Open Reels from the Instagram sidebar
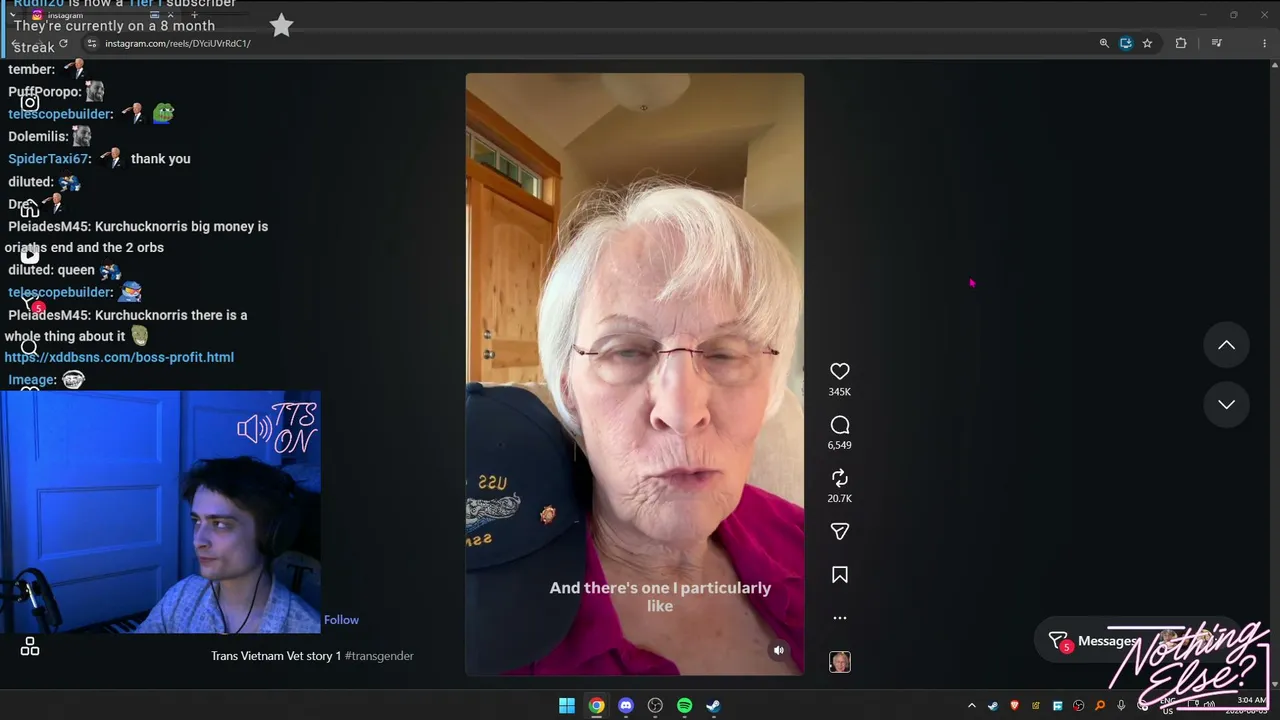Viewport: 1280px width, 720px height. [x=30, y=255]
